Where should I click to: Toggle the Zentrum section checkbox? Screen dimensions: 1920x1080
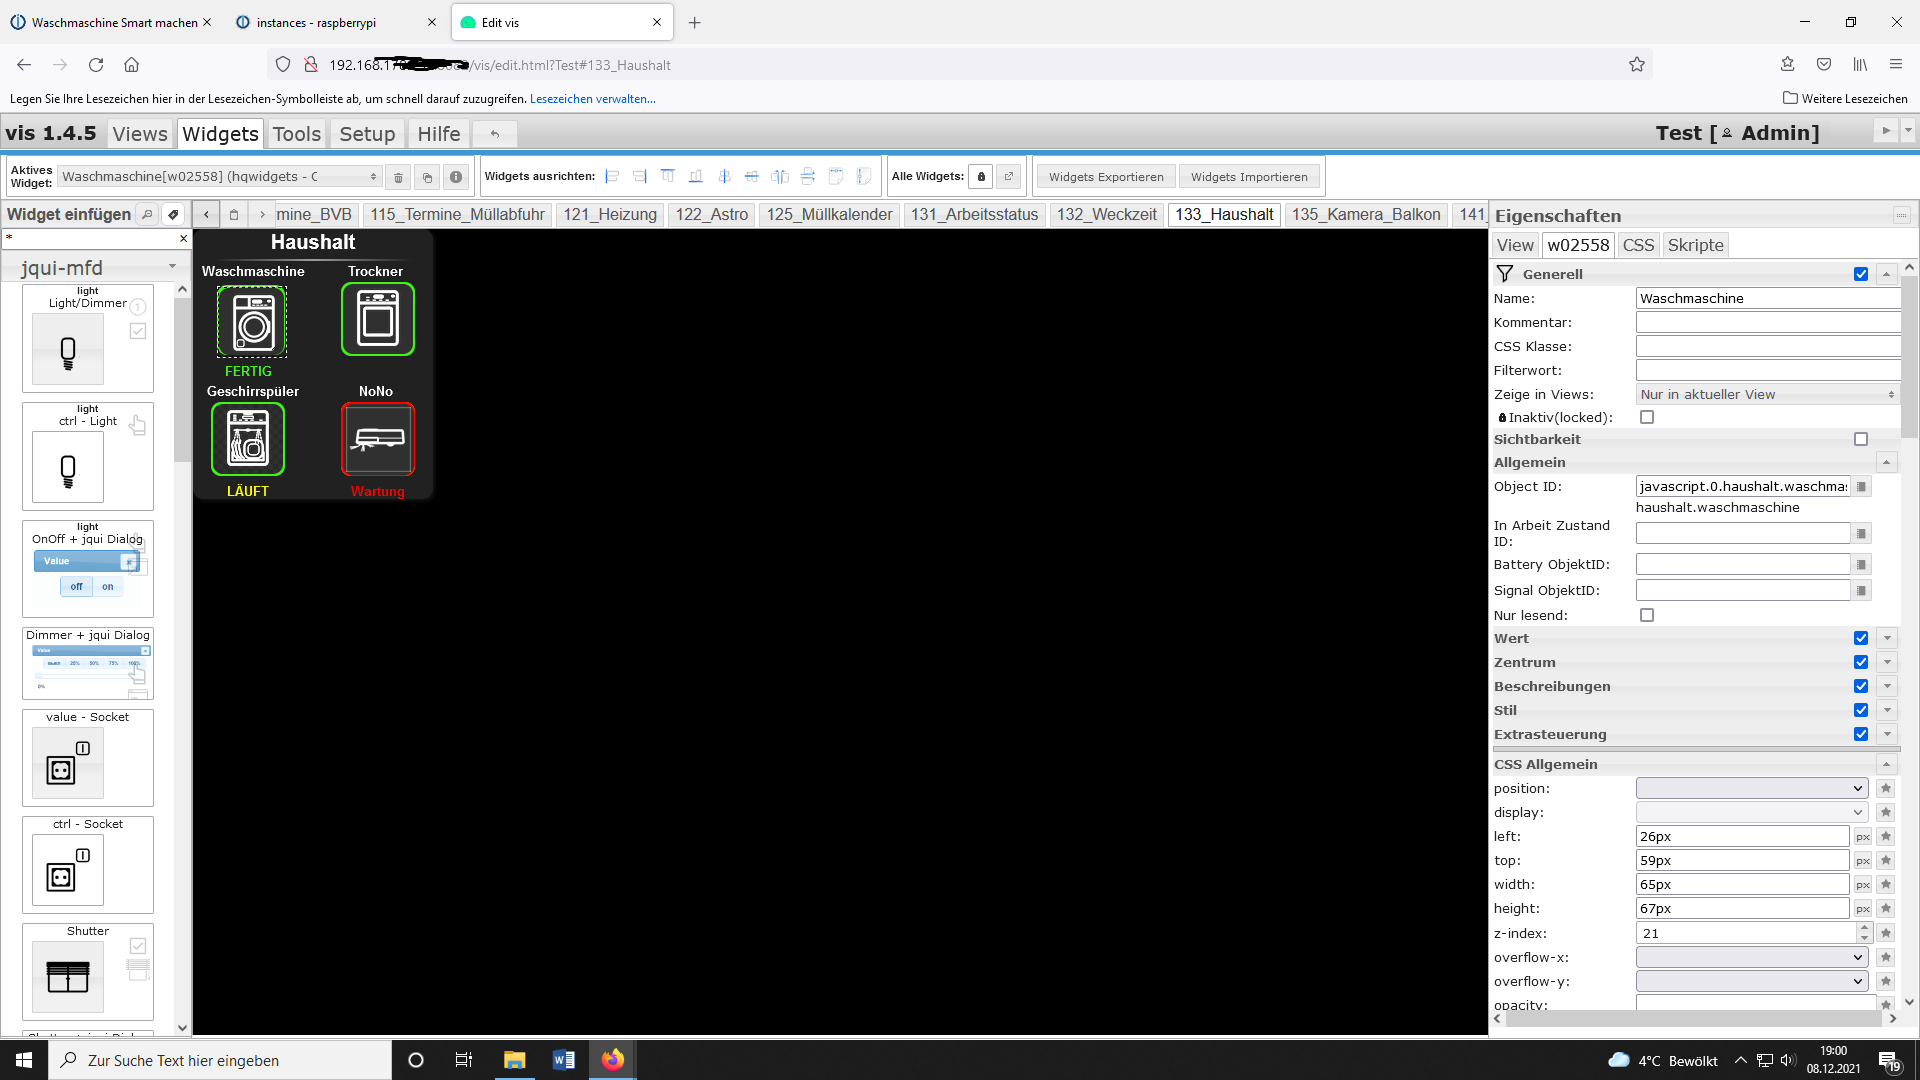1861,662
